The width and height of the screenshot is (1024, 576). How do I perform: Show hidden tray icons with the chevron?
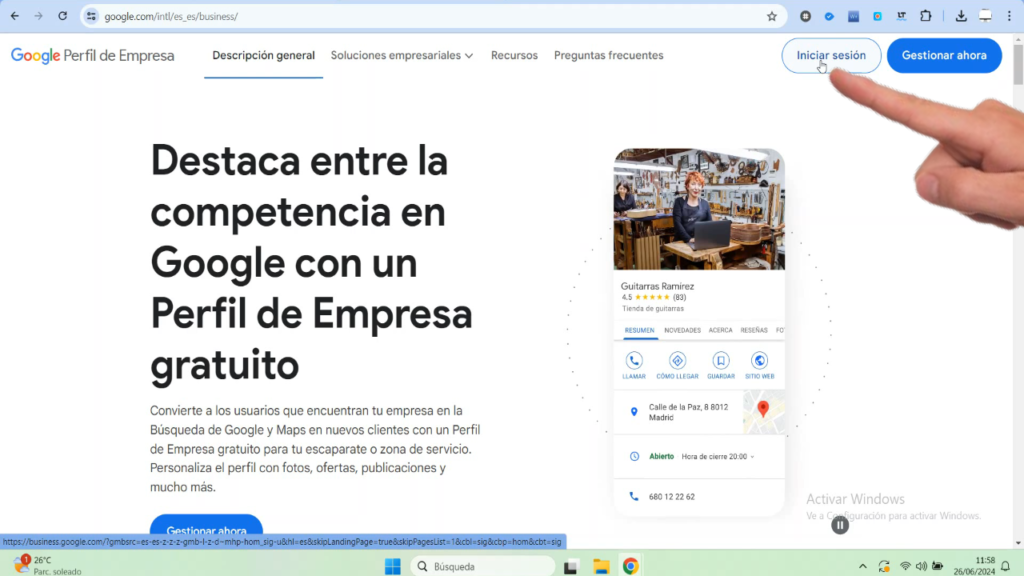click(x=863, y=564)
